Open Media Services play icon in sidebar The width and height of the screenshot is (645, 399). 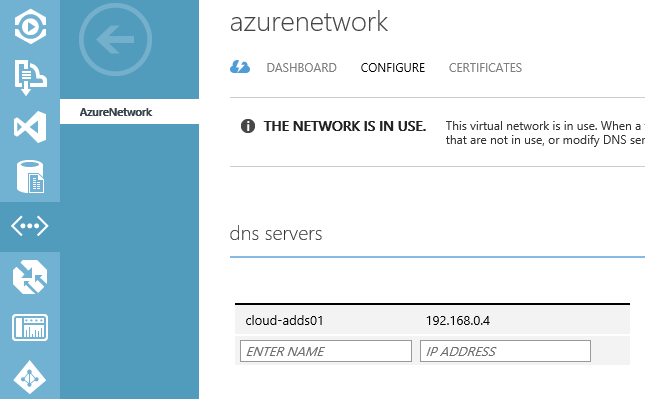tap(30, 27)
